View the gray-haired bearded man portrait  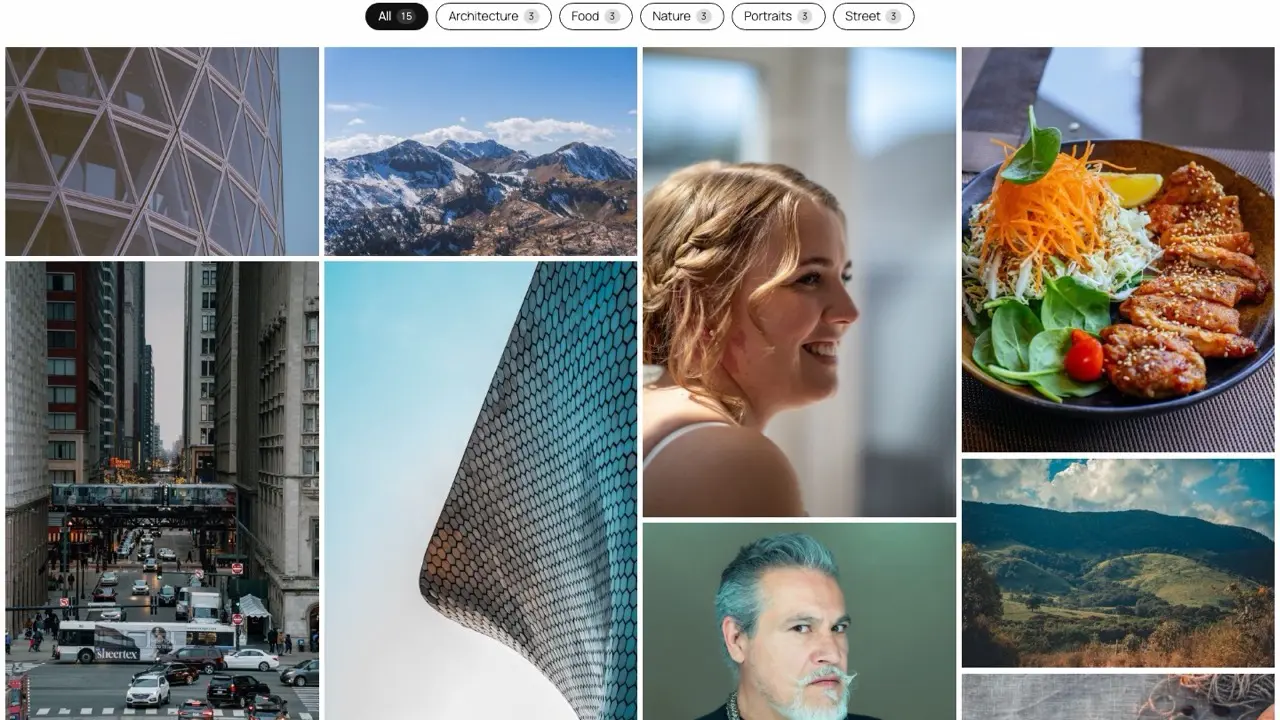[x=799, y=621]
